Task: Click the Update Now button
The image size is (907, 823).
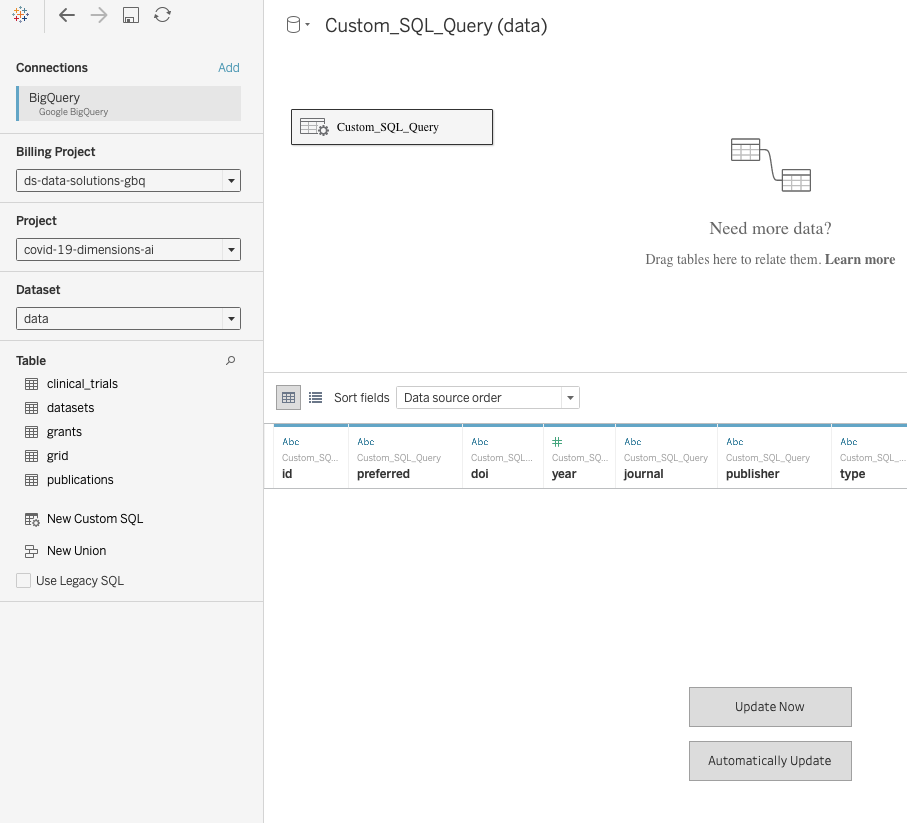Action: click(770, 707)
